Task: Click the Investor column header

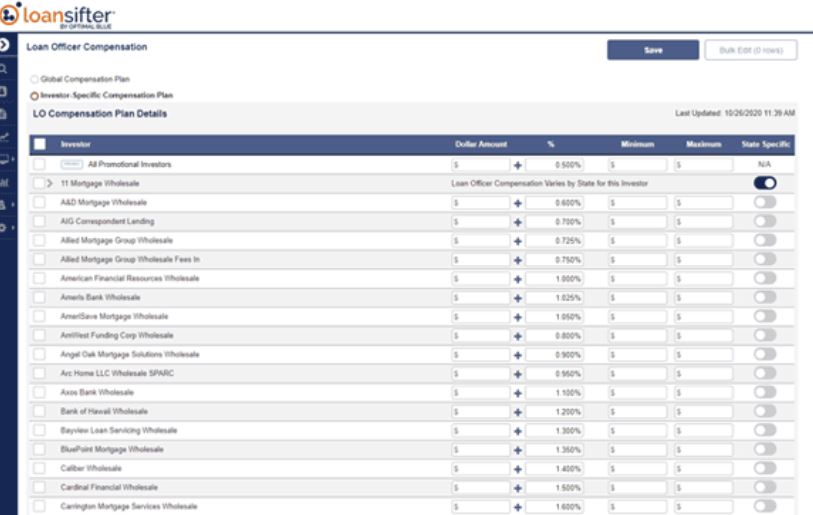Action: [76, 144]
